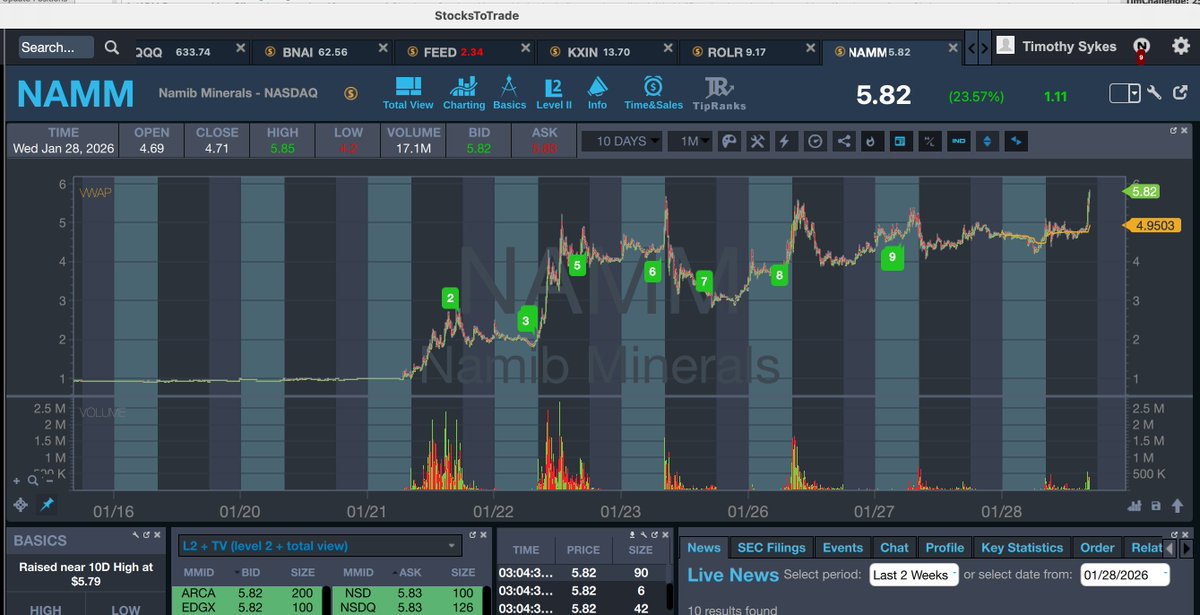The image size is (1200, 615).
Task: Open the 10 DAYS timeframe dropdown
Action: click(621, 141)
